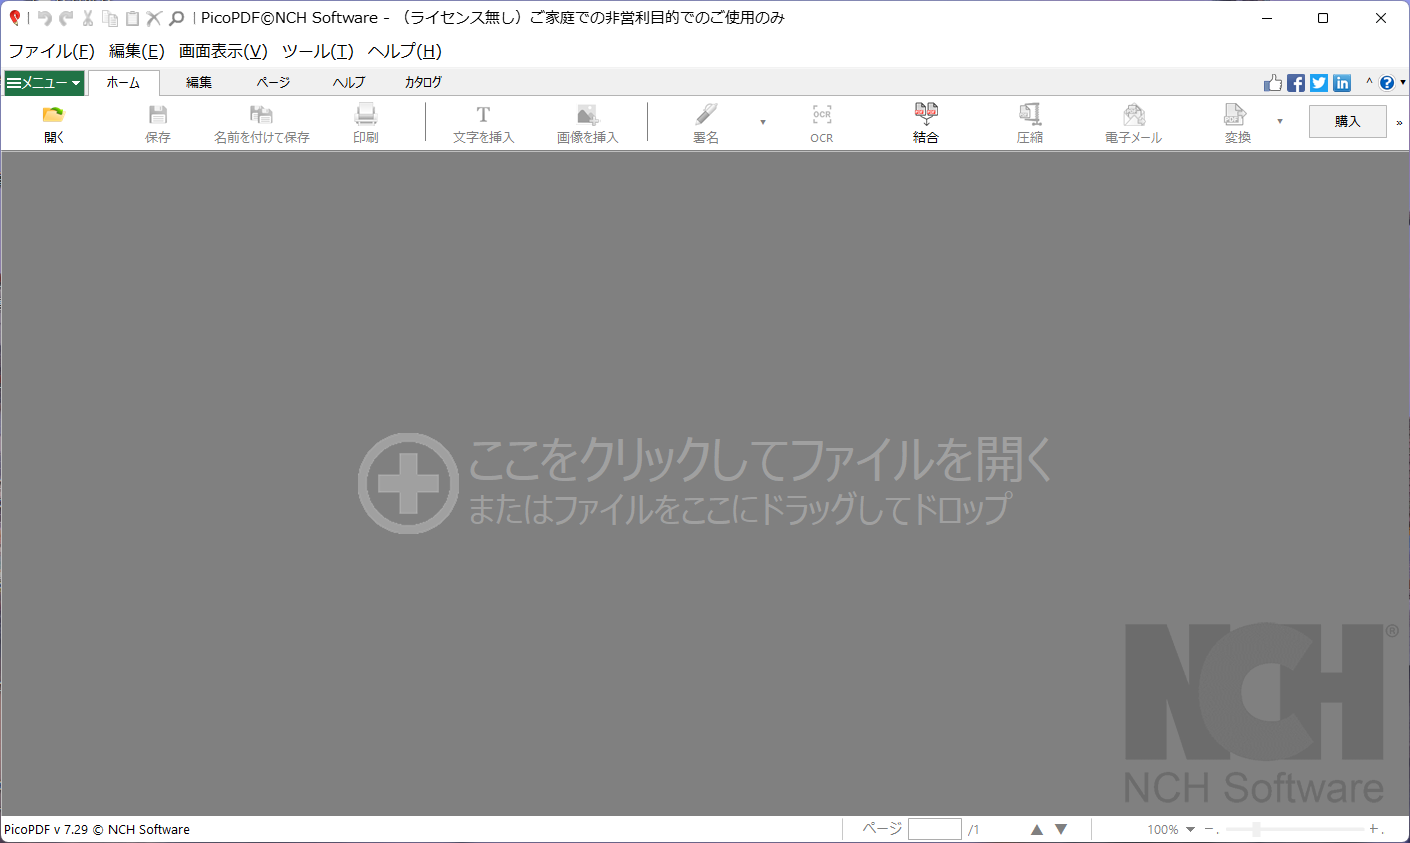Screen dimensions: 1410x843
Task: Click the Open (開く) folder icon
Action: (x=54, y=115)
